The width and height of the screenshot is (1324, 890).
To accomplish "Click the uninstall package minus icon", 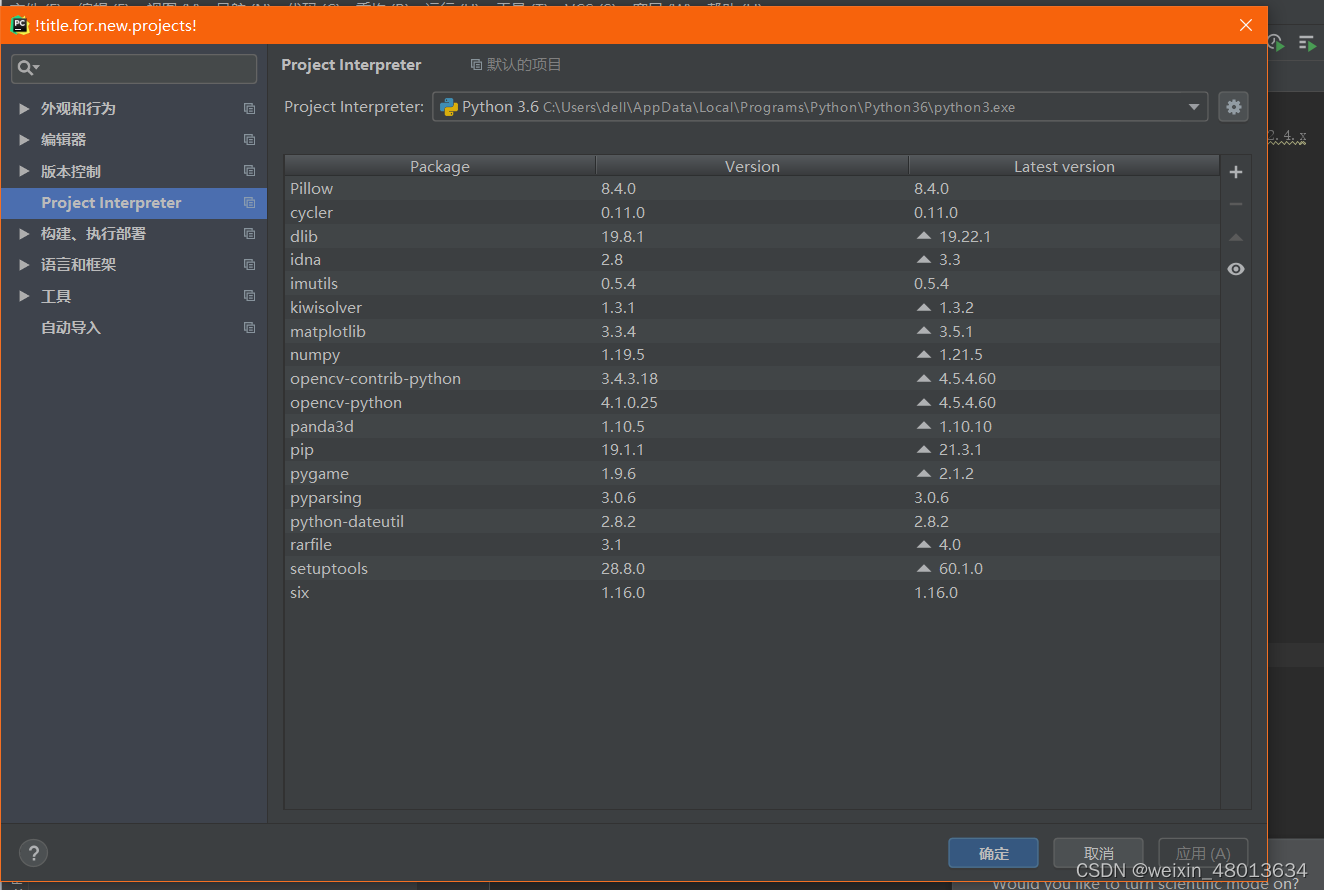I will point(1236,204).
